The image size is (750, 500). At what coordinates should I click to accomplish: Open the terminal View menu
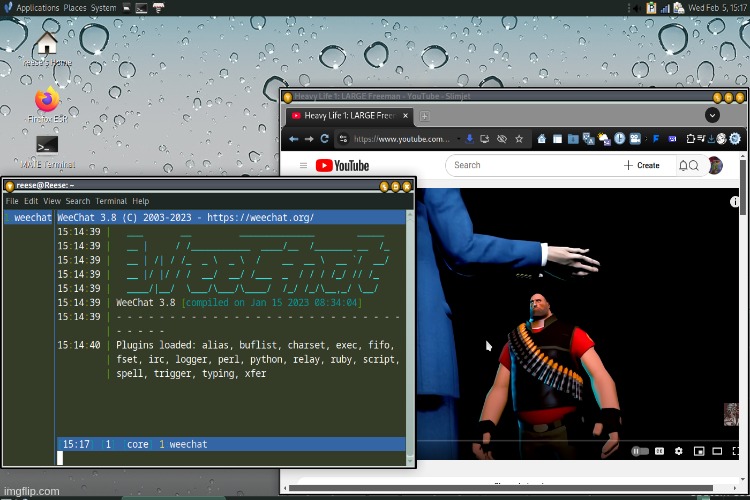pyautogui.click(x=52, y=201)
